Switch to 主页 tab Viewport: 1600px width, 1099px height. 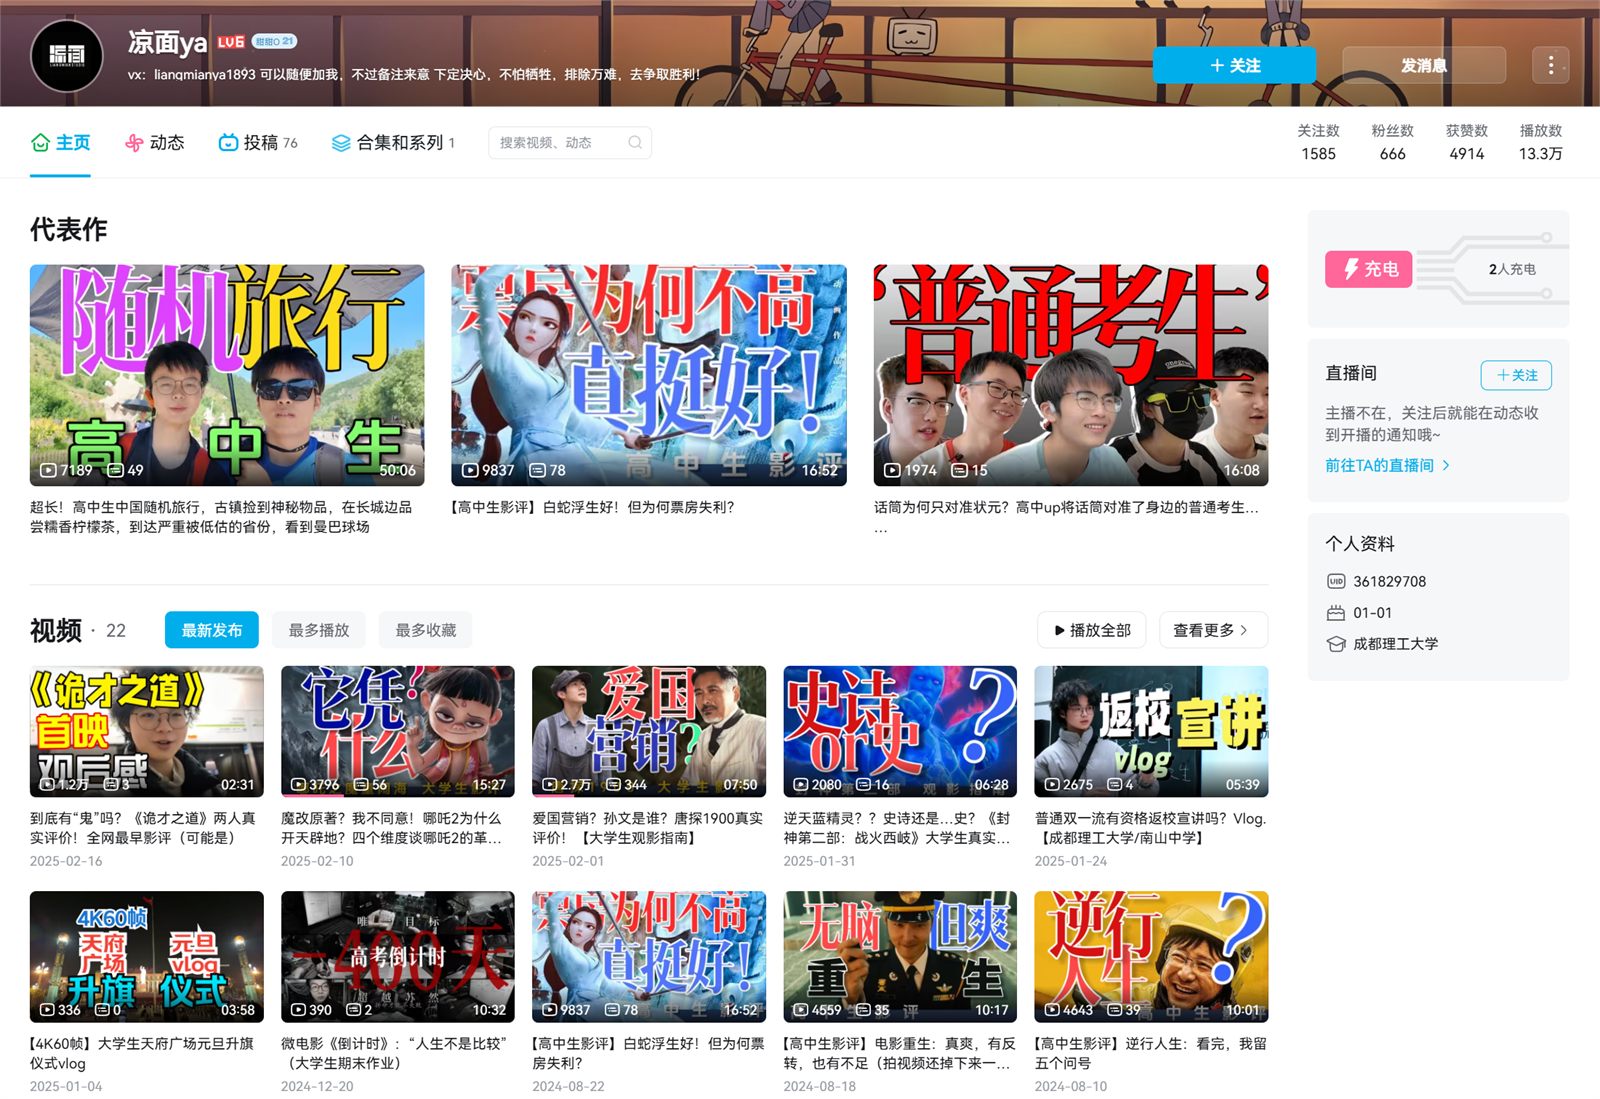click(60, 143)
